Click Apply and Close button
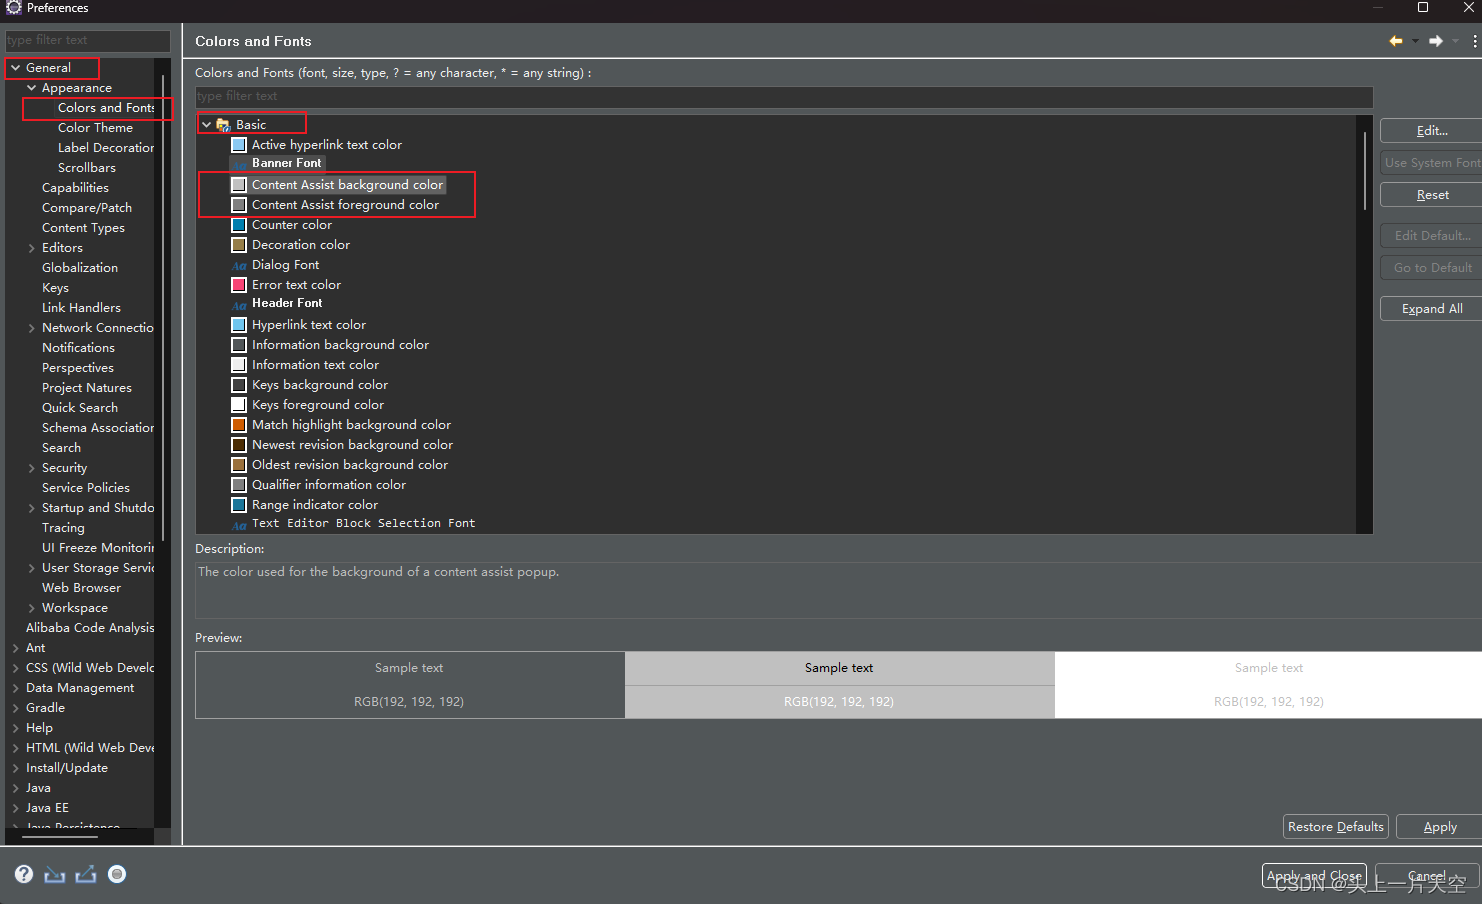 tap(1314, 876)
